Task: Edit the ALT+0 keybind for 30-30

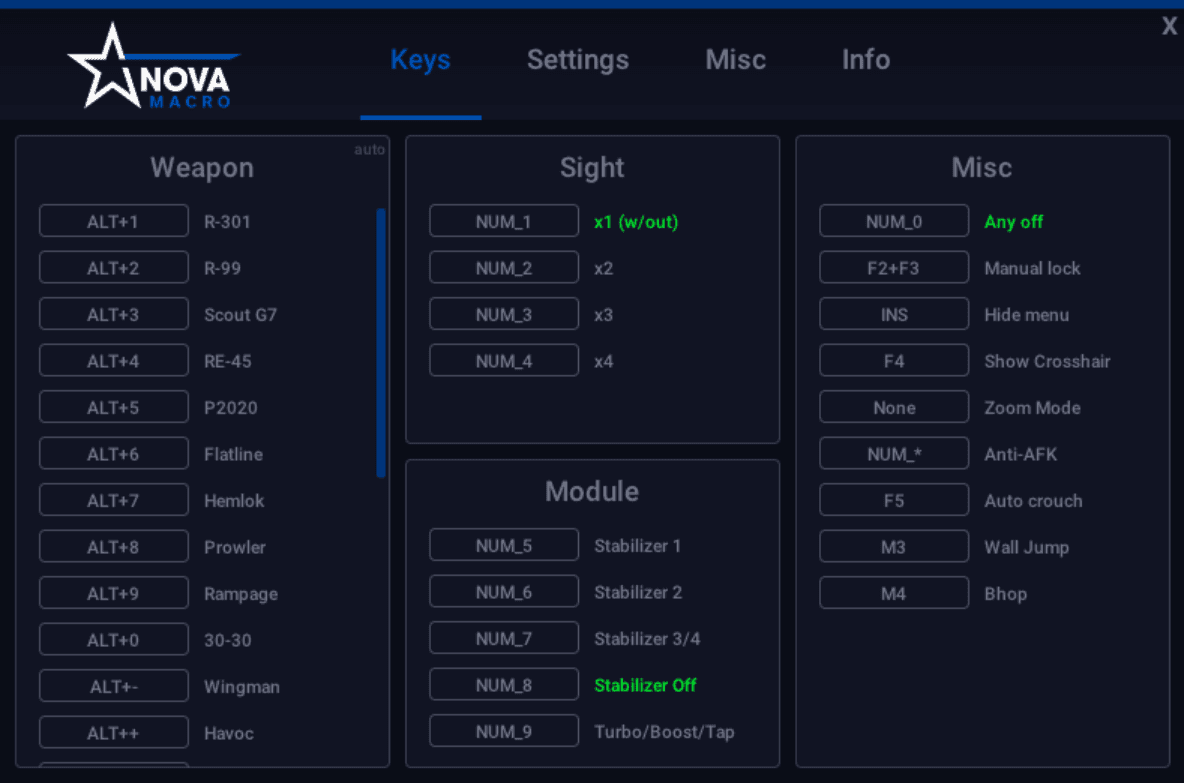Action: (x=113, y=640)
